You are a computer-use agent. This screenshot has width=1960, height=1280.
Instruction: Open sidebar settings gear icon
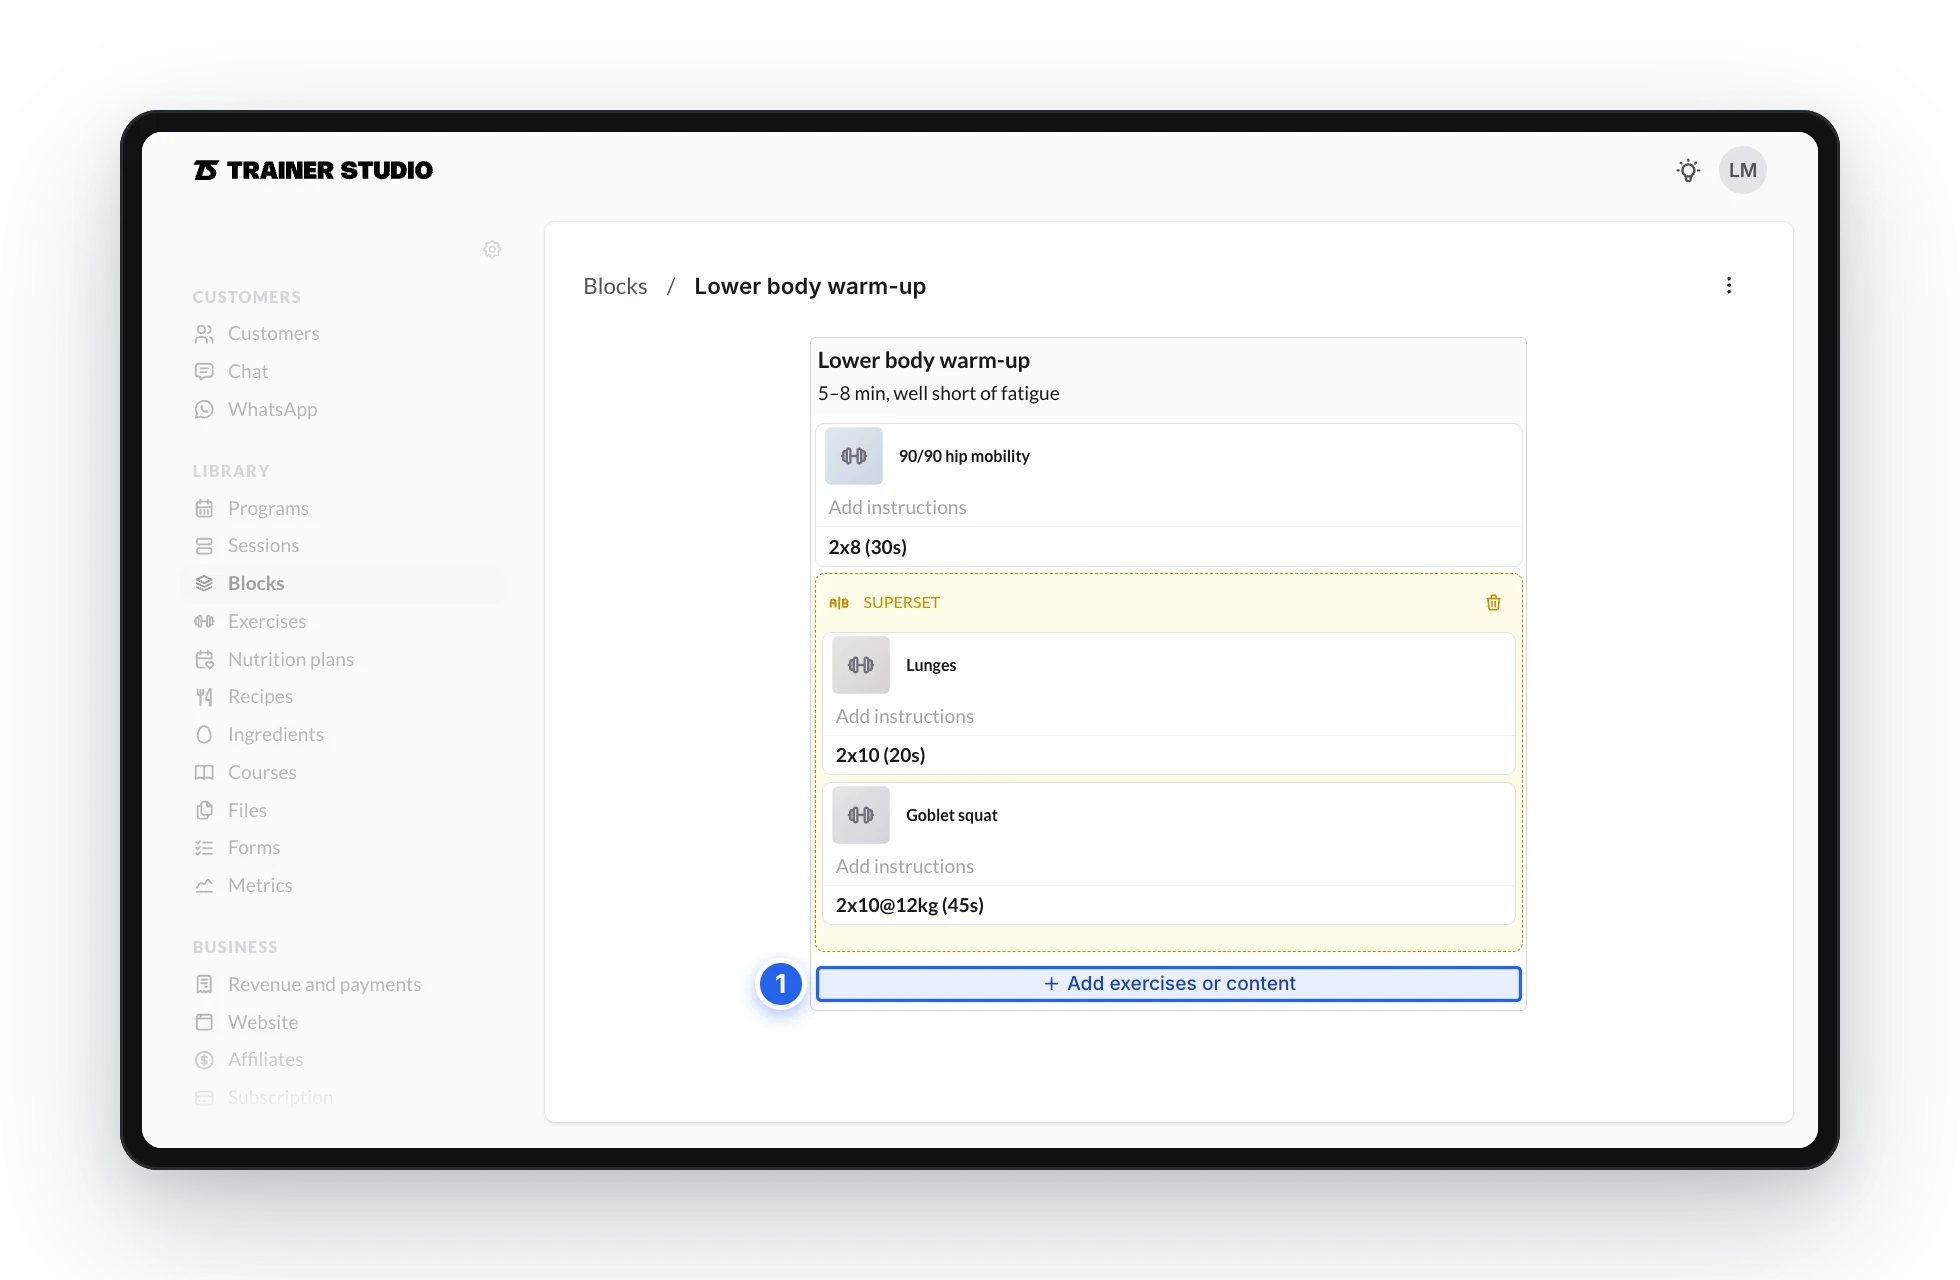[x=492, y=249]
